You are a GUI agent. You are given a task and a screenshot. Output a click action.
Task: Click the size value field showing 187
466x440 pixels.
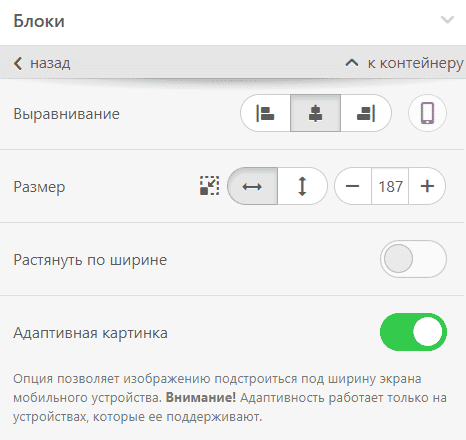point(390,186)
